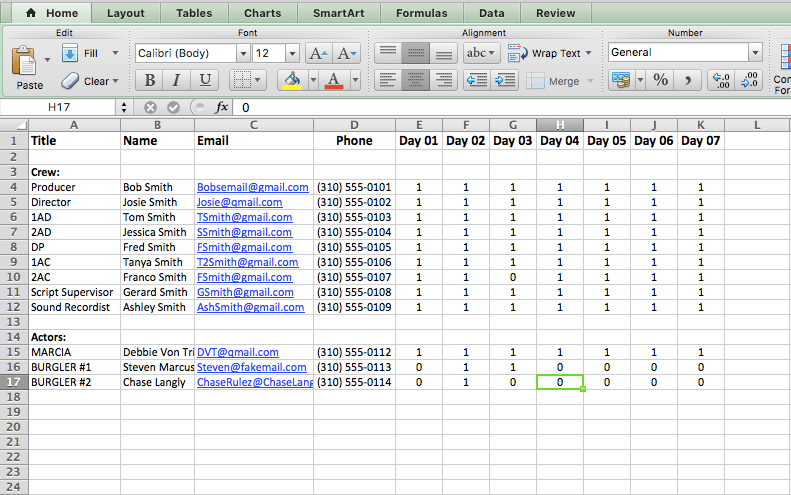Open the currency format dropdown arrow
Viewport: 791px width, 495px height.
pos(640,80)
